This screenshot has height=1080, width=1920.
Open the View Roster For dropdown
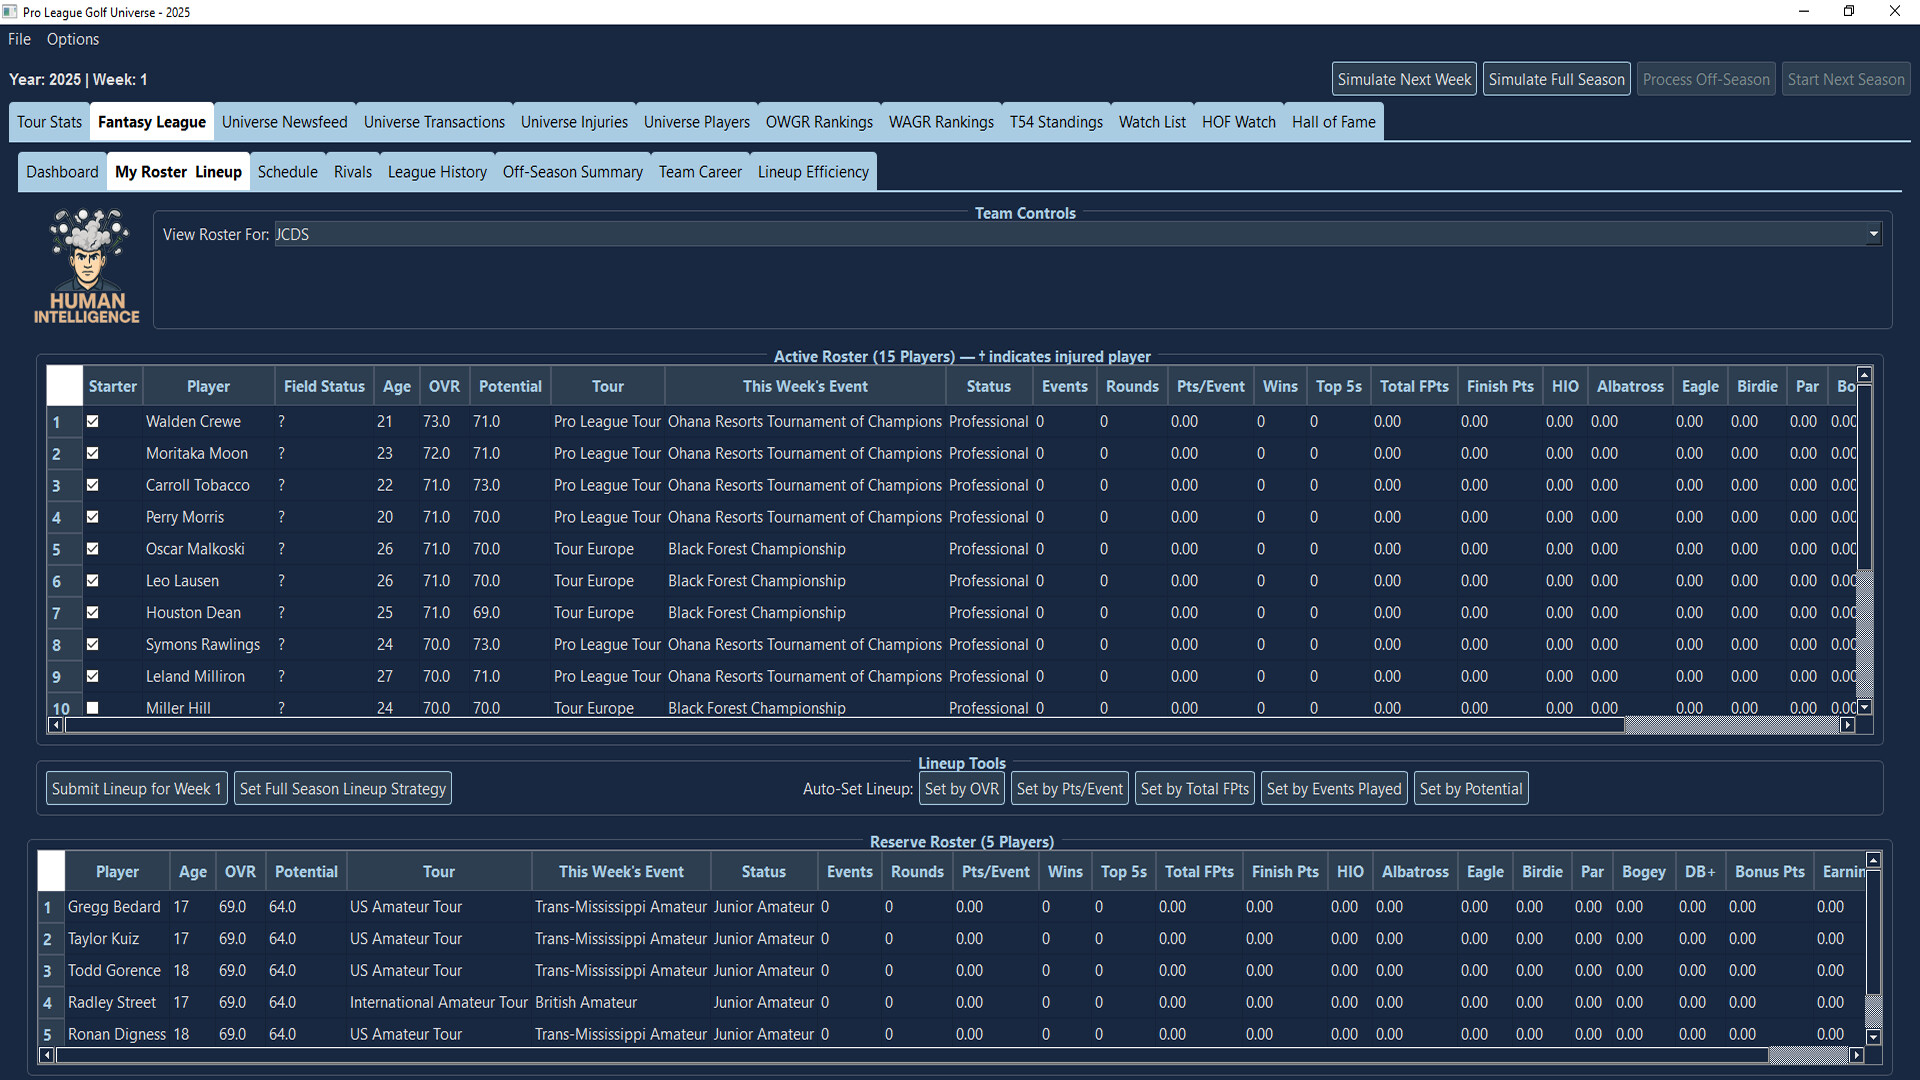(1872, 234)
